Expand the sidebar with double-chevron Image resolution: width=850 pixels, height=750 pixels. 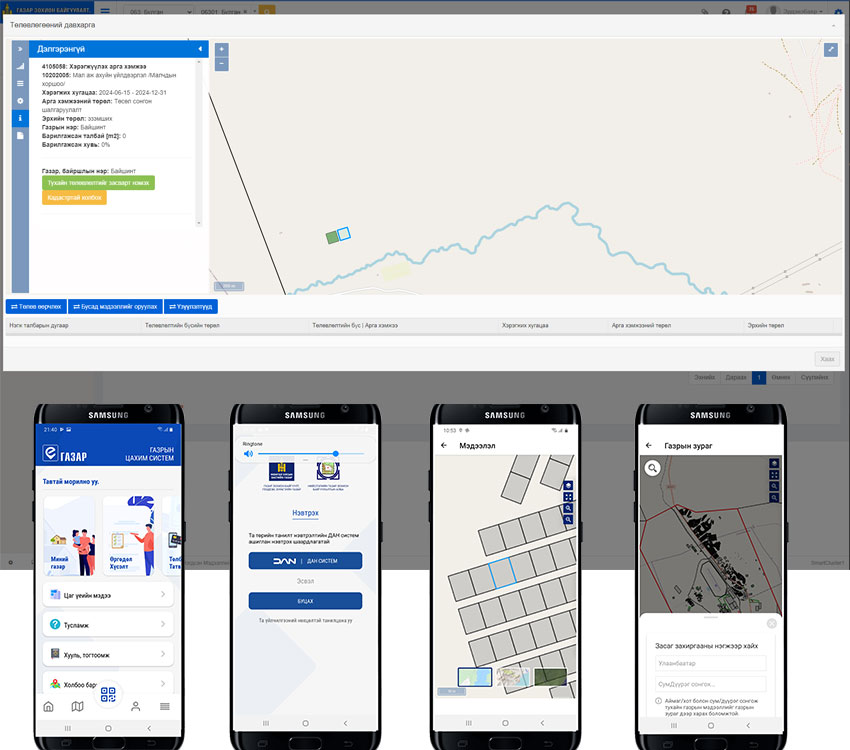[20, 48]
